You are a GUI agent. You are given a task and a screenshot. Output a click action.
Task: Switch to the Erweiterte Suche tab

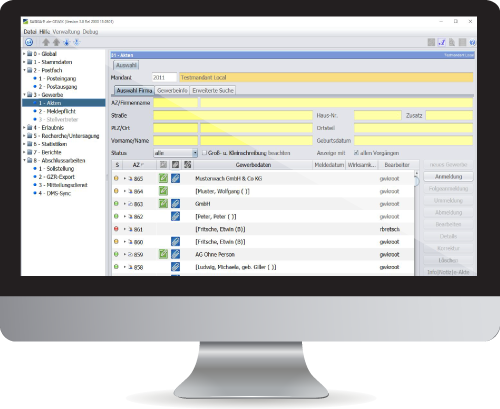click(x=213, y=90)
